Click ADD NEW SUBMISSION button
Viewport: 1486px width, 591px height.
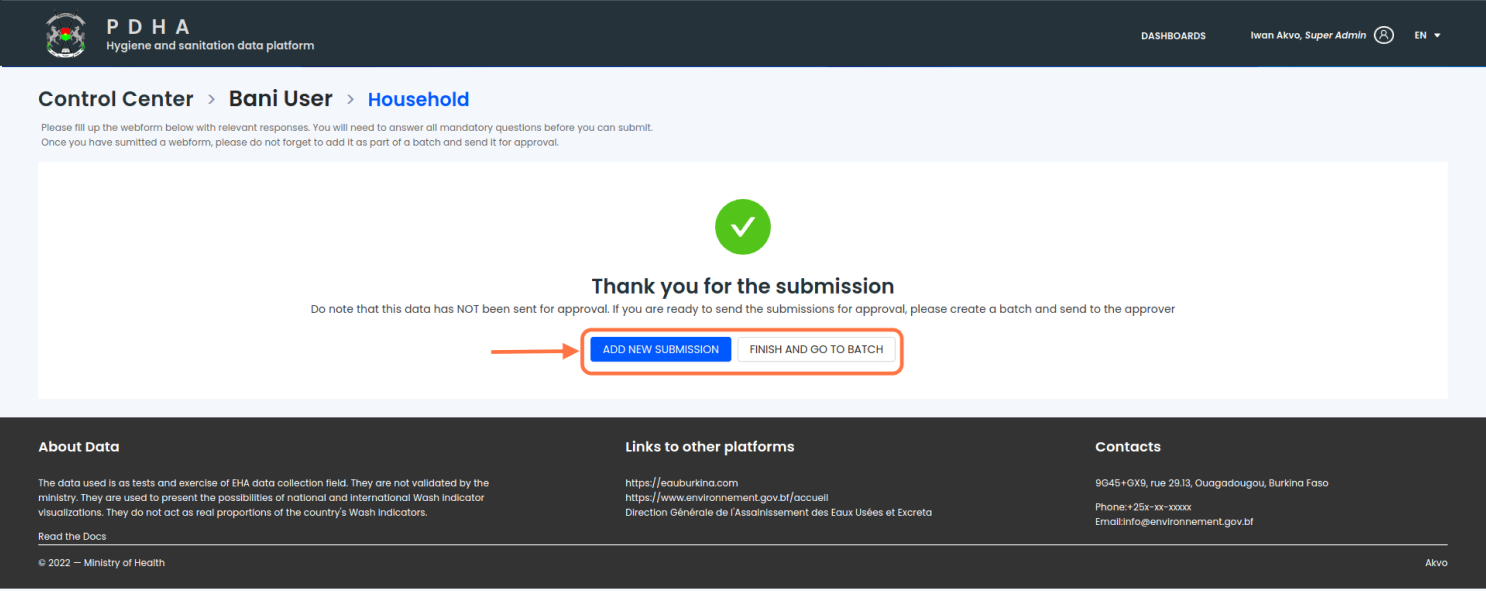click(661, 350)
